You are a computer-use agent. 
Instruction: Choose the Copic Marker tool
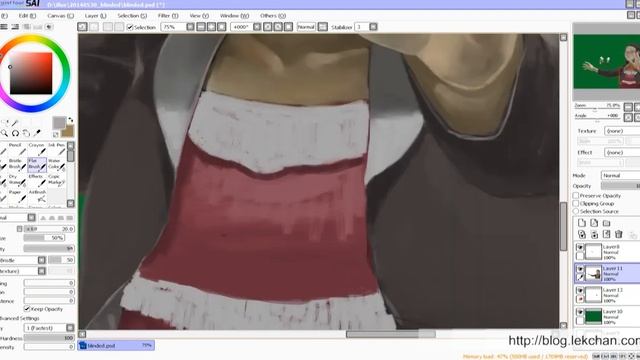click(x=56, y=180)
